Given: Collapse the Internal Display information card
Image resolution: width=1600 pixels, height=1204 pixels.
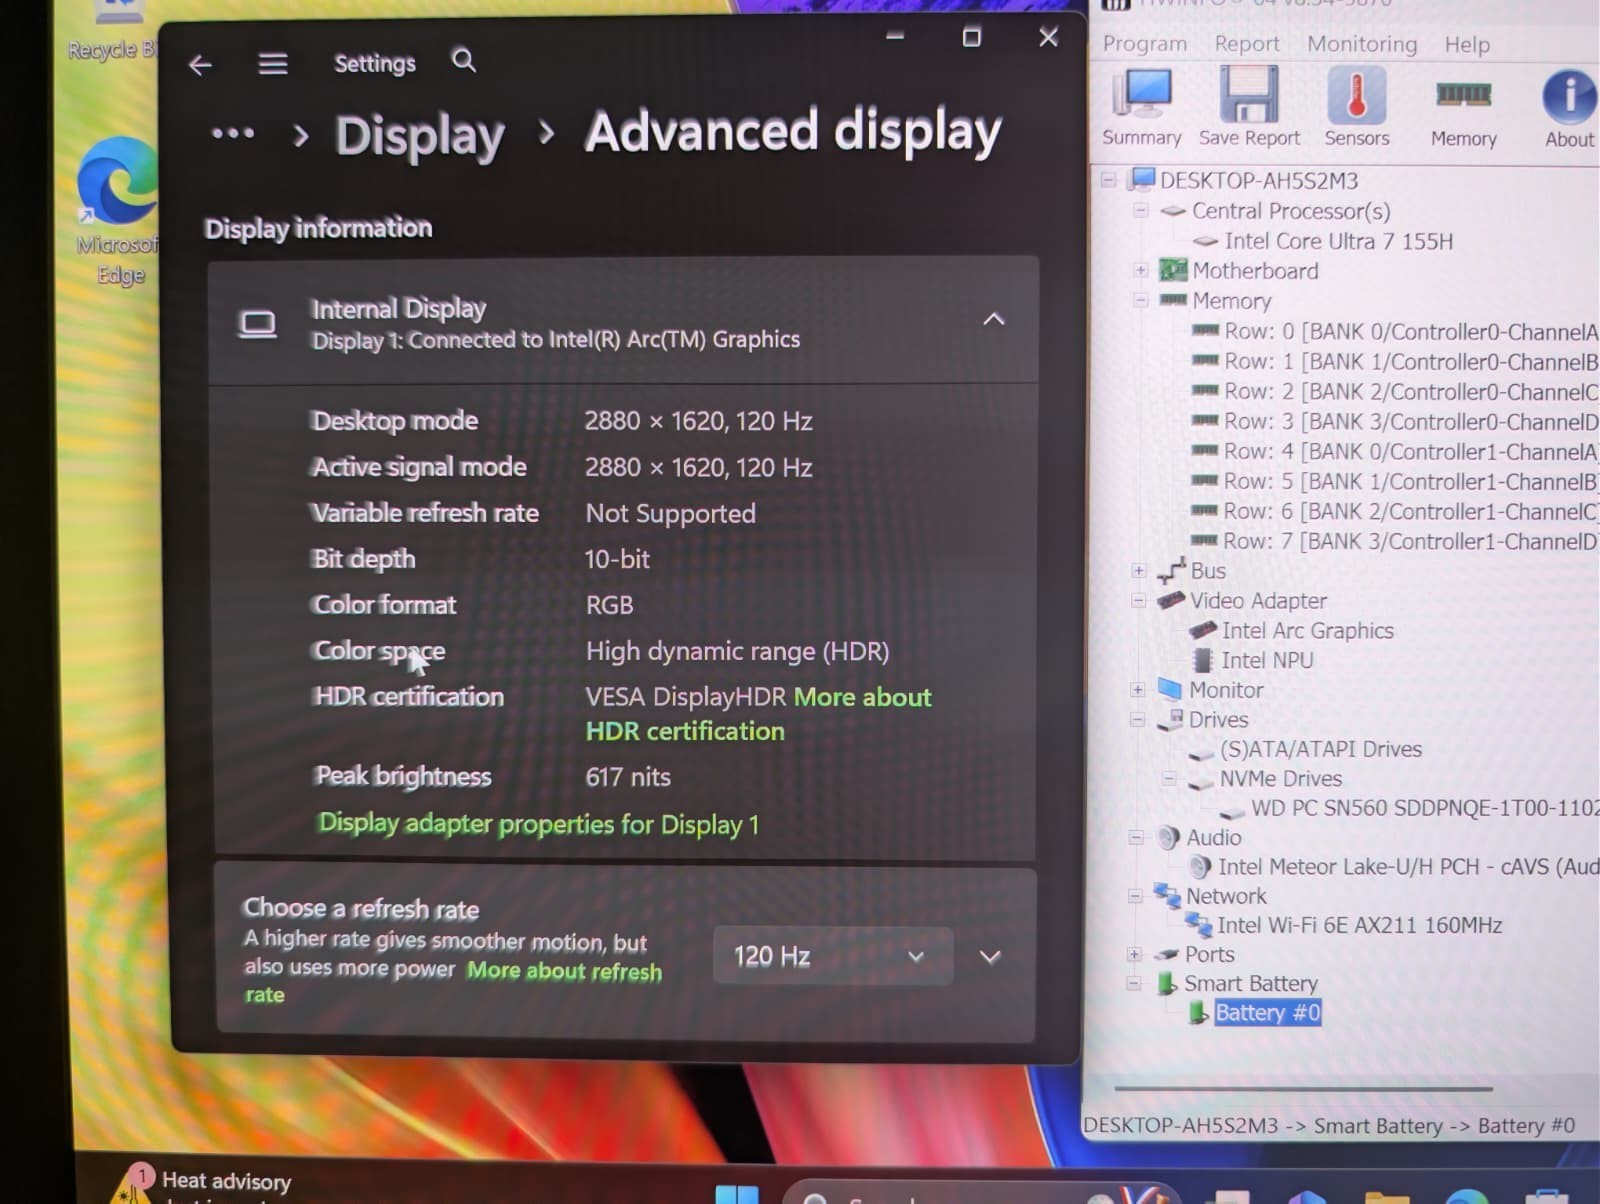Looking at the screenshot, I should [x=993, y=319].
